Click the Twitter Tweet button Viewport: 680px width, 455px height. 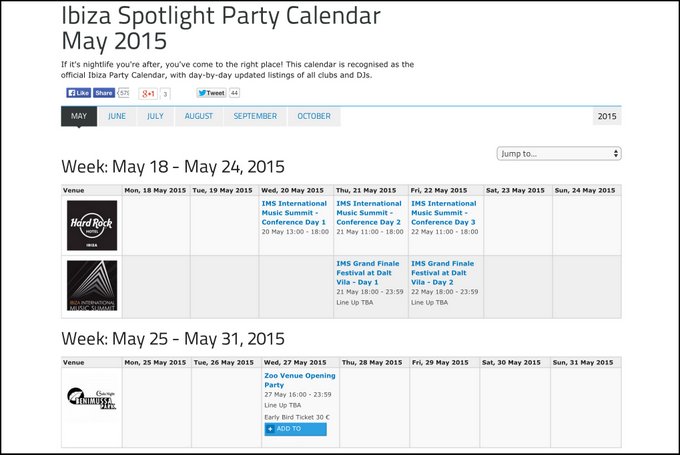(x=211, y=93)
